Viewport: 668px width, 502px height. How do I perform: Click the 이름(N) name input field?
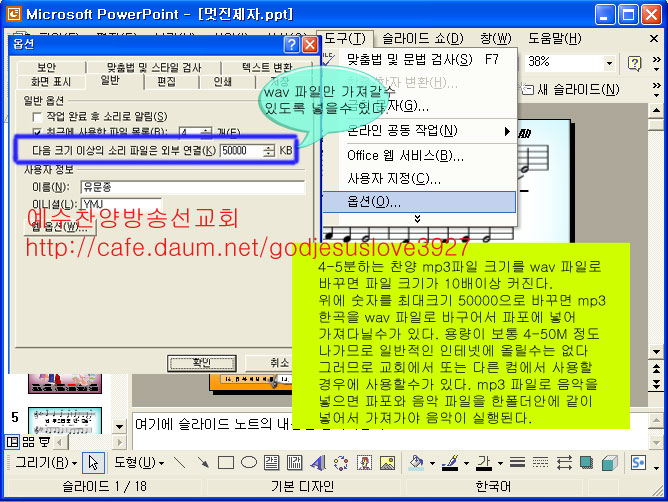click(x=193, y=187)
